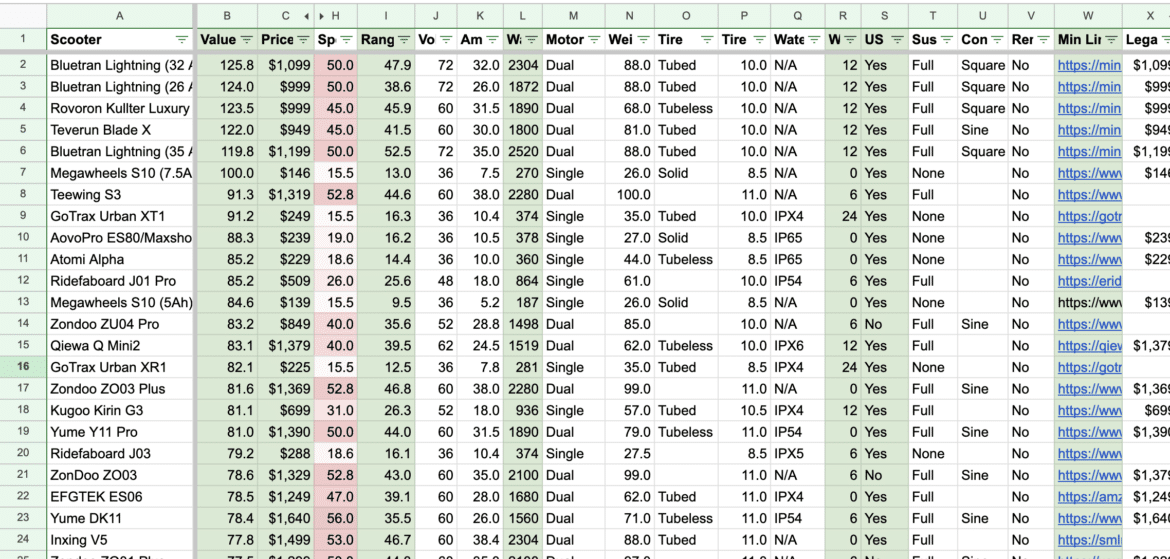Select the tire size cell '10.5'
This screenshot has height=559, width=1170.
(745, 410)
